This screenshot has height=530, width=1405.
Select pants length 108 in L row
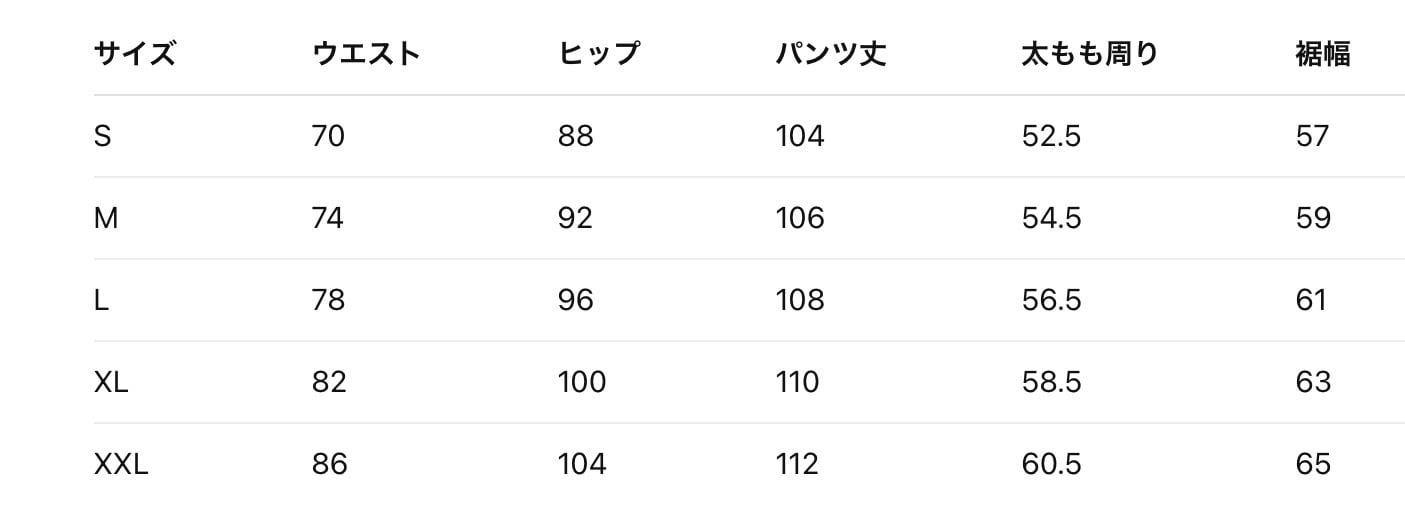(800, 300)
